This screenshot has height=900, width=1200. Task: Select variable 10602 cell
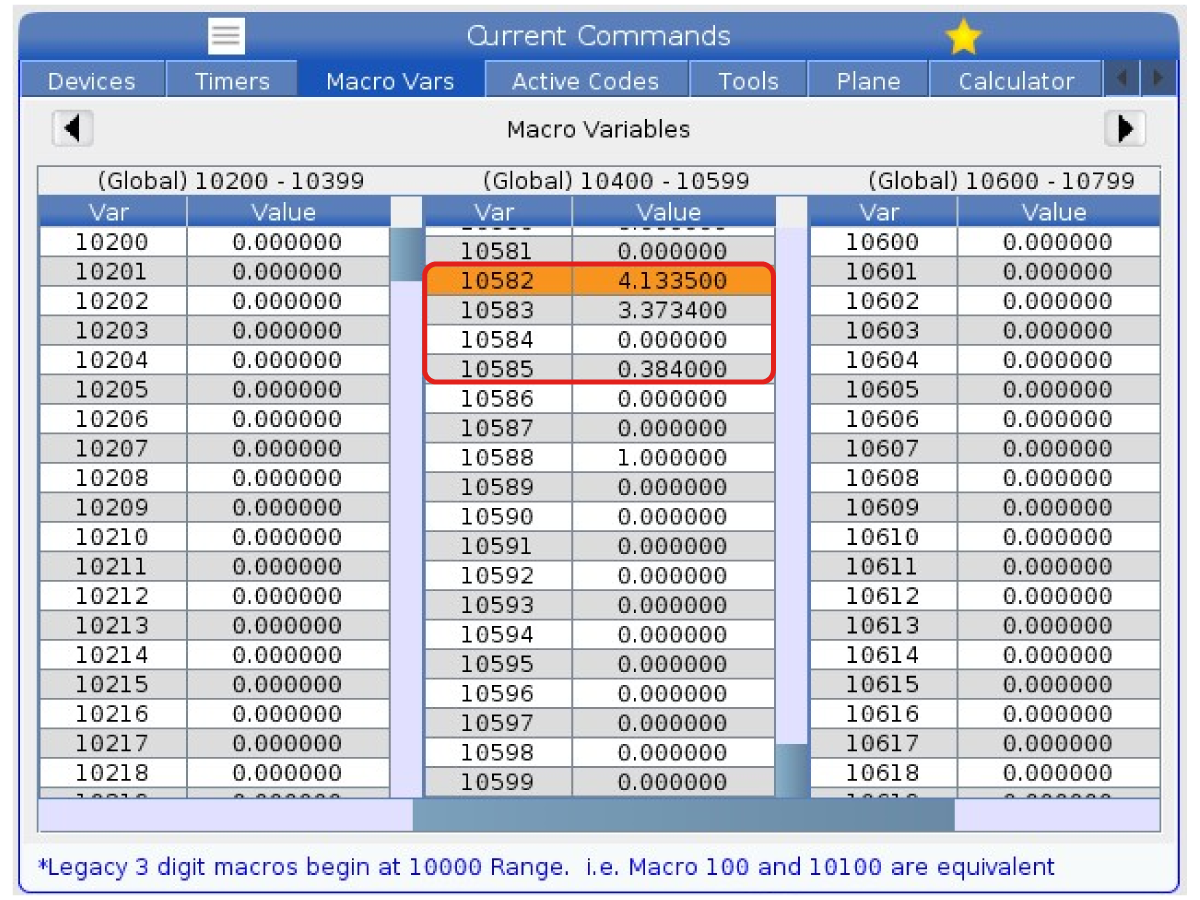tap(883, 301)
